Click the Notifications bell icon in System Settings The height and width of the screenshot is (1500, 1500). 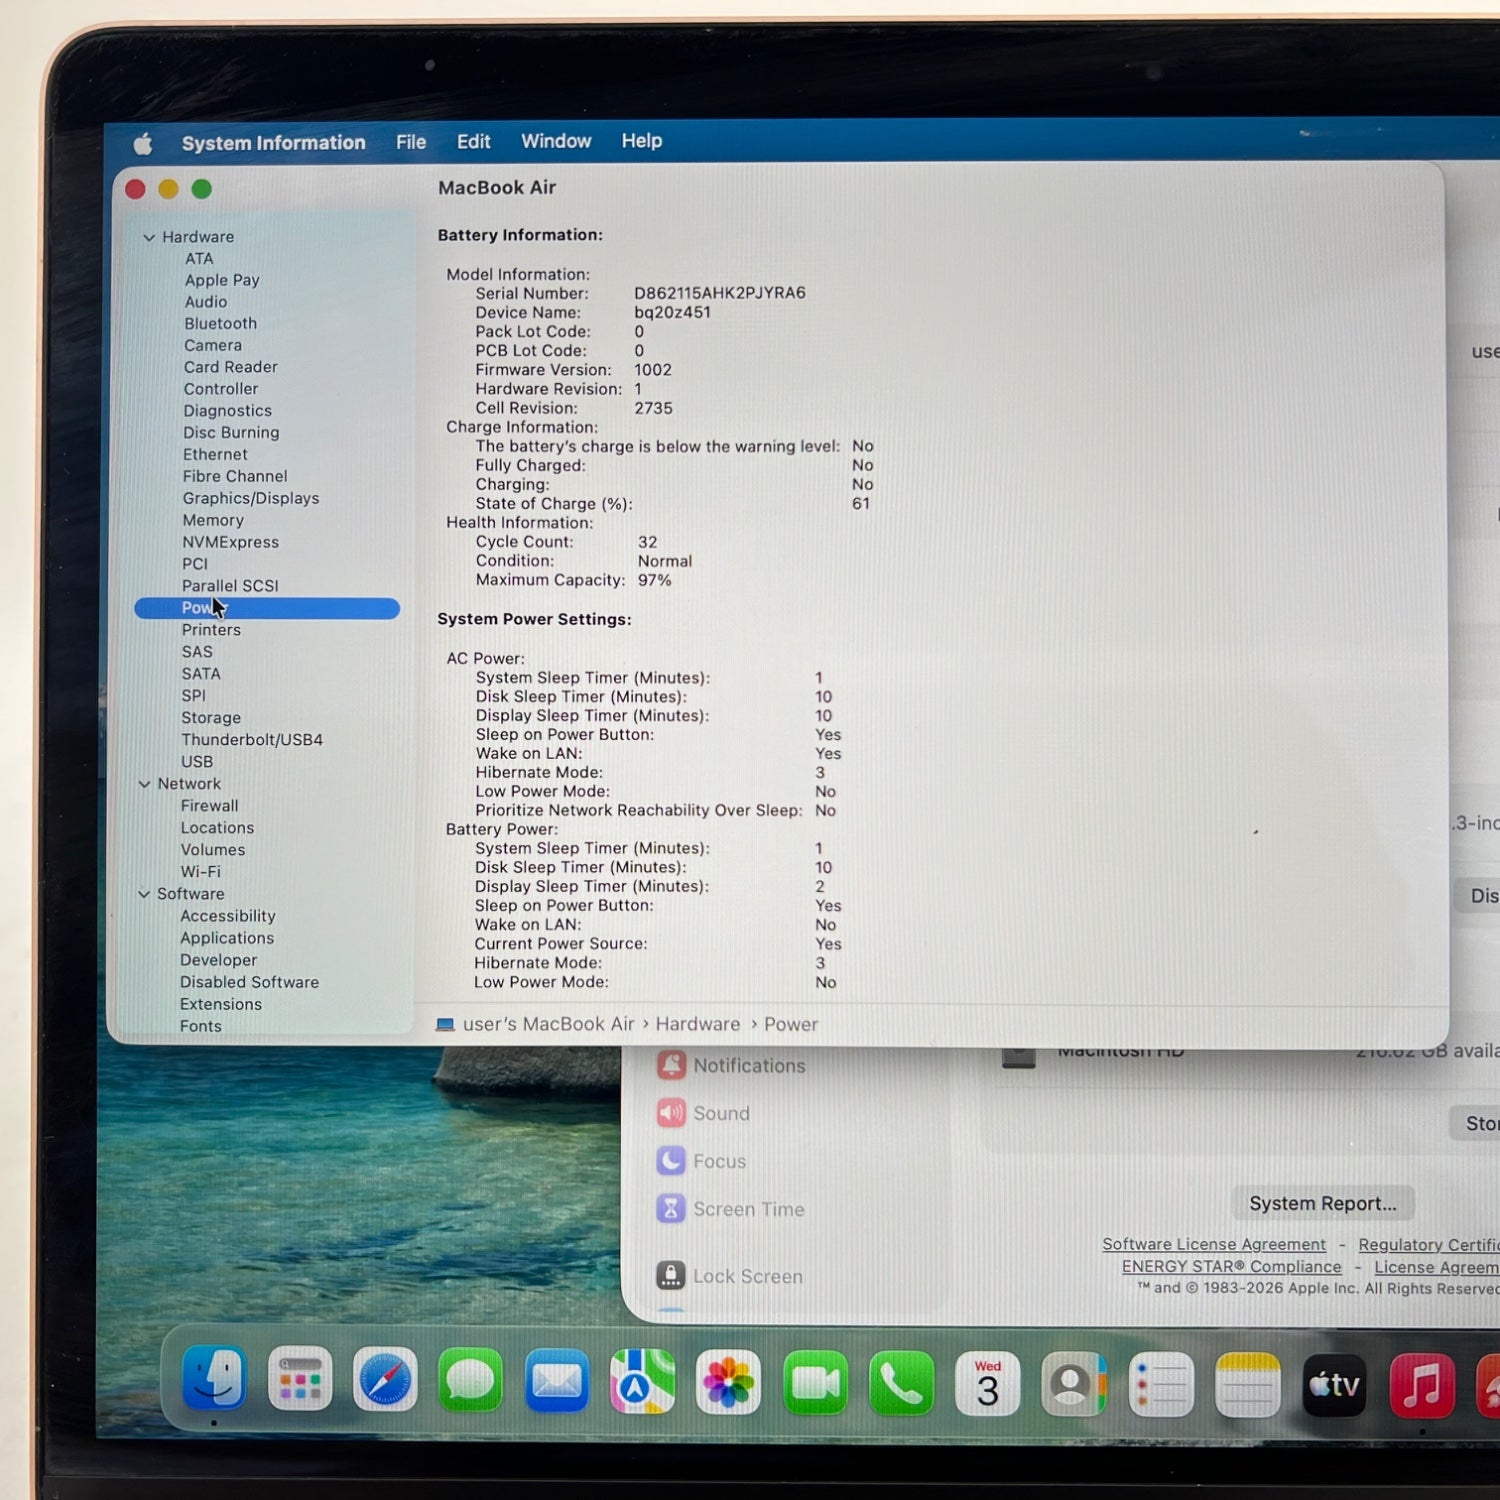[x=671, y=1065]
